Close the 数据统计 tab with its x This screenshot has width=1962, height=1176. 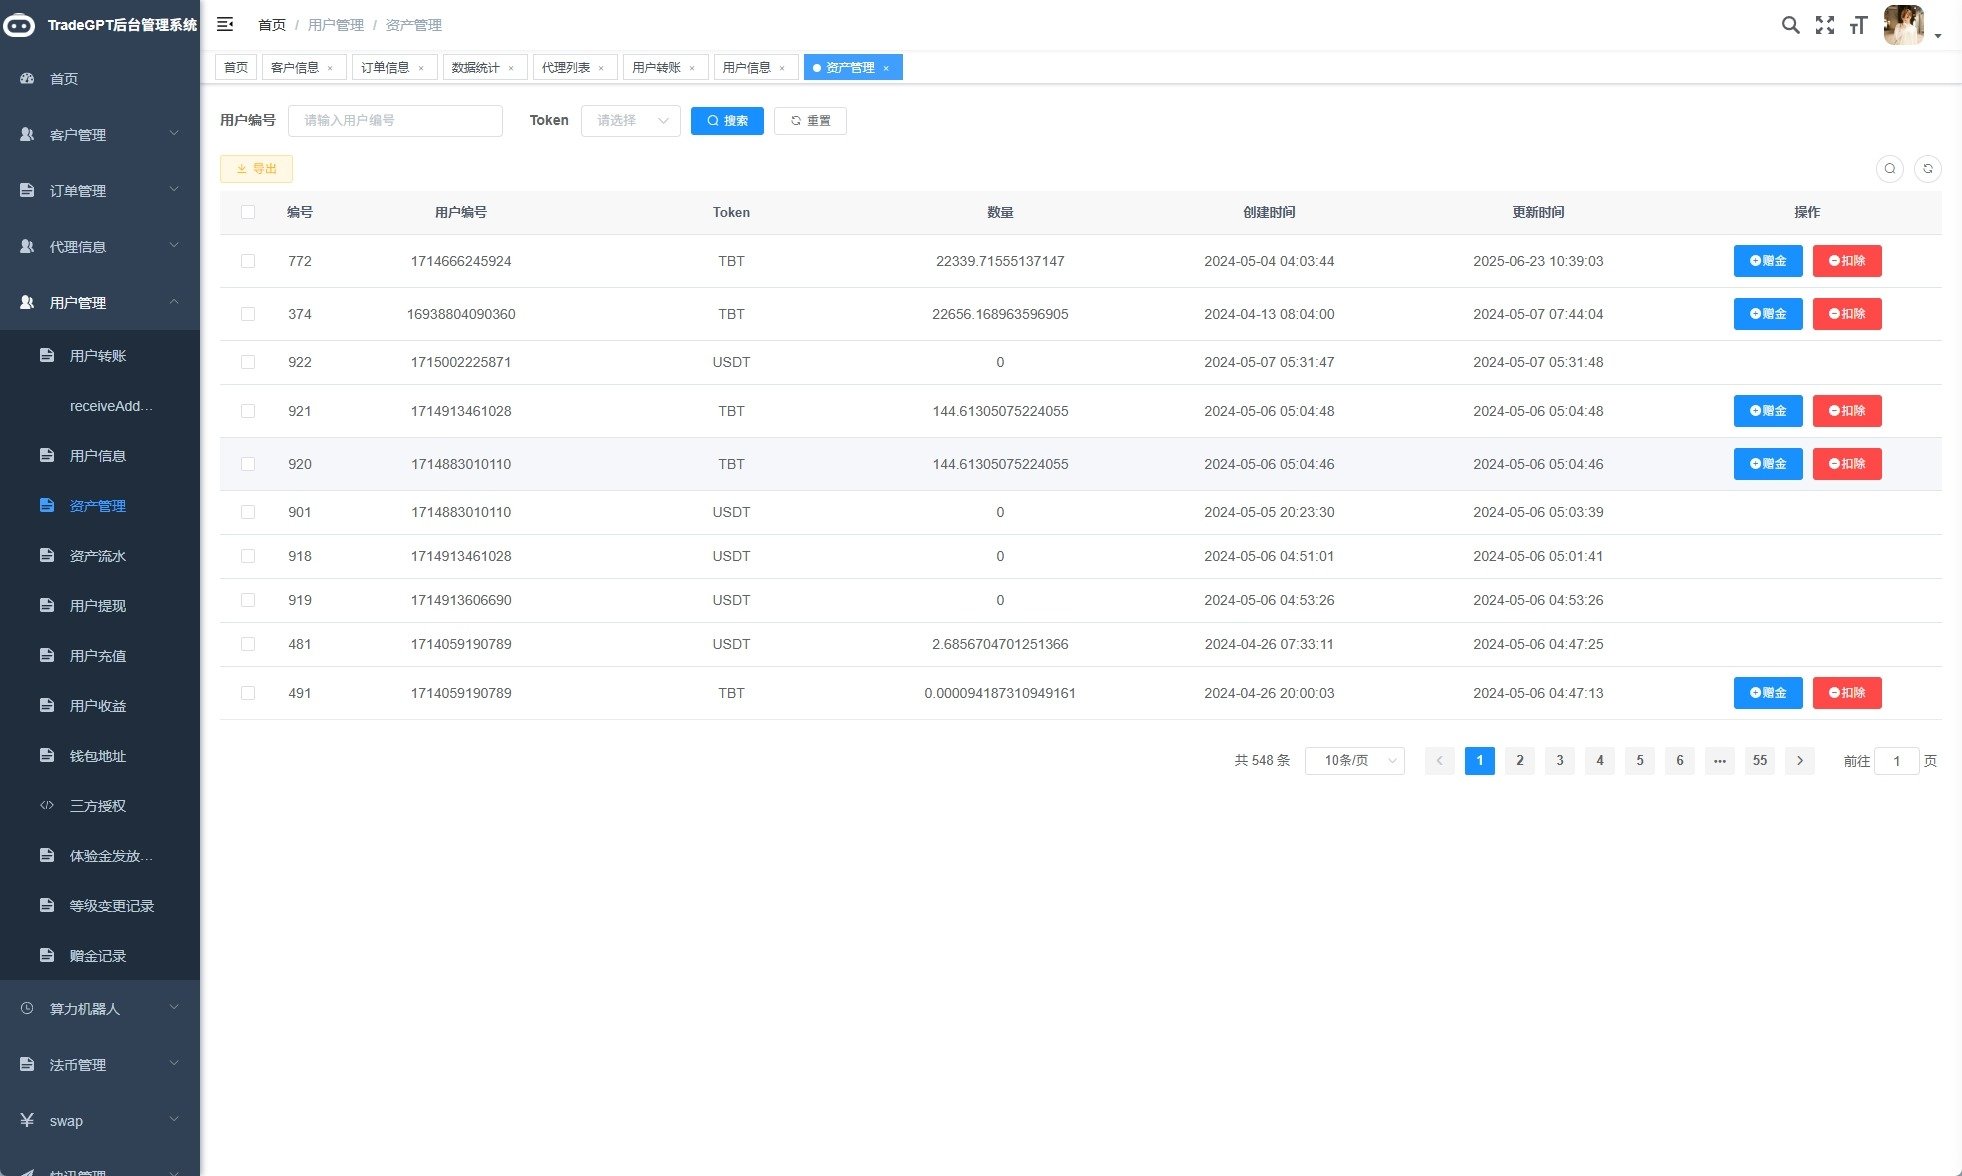511,68
